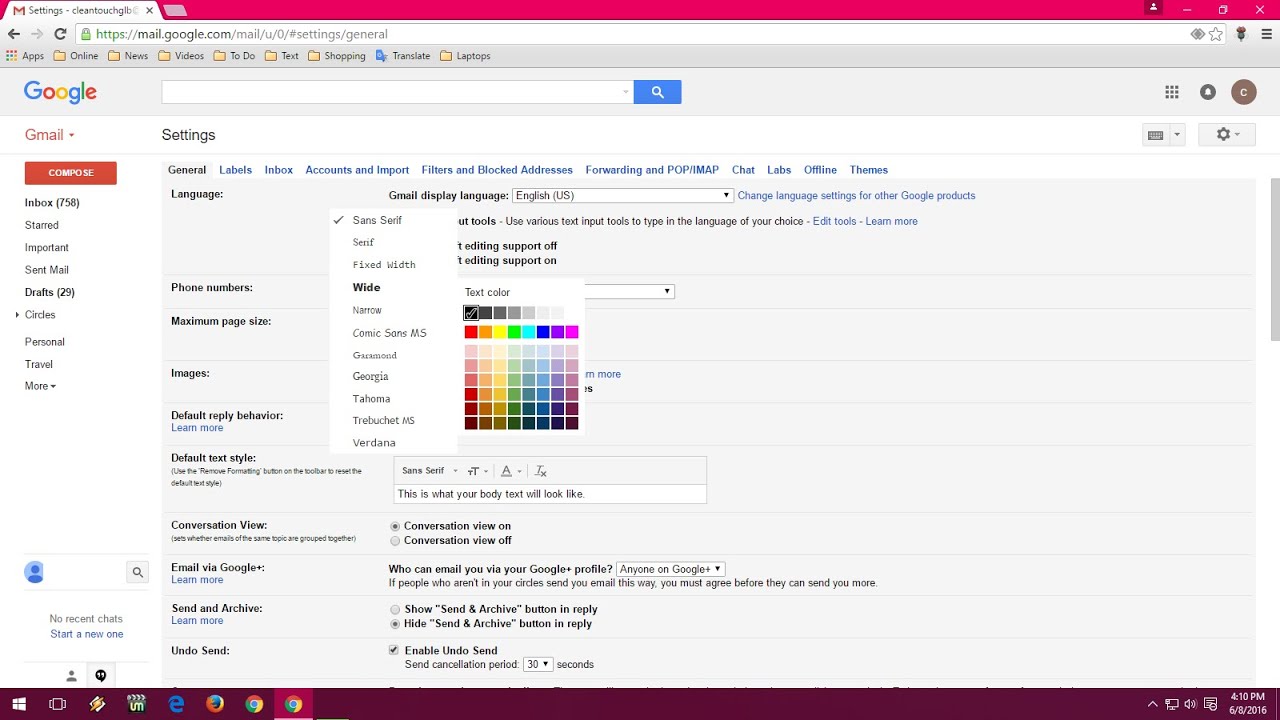Launch Firefox from the taskbar

(215, 704)
